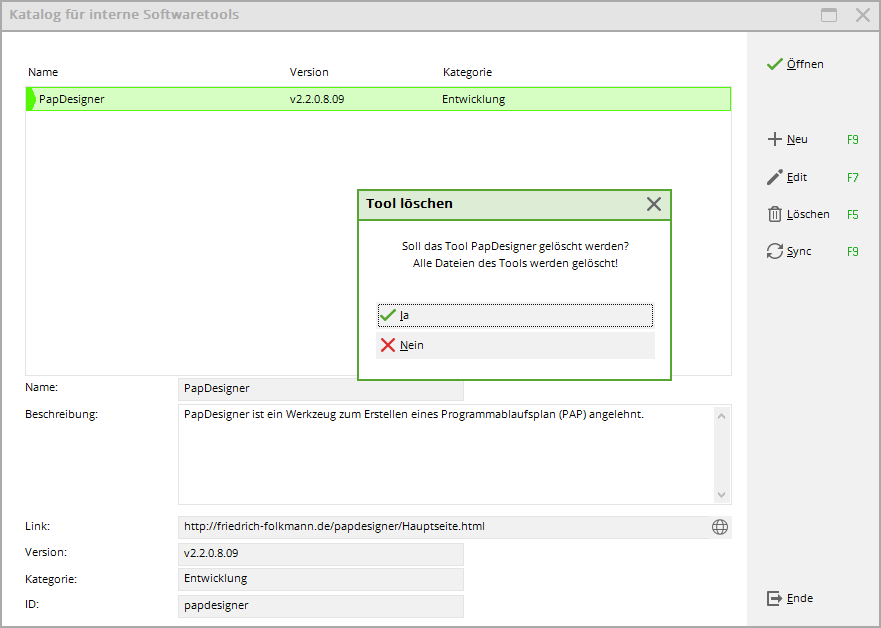Click the pencil icon for Edit
Image resolution: width=881 pixels, height=628 pixels.
click(x=774, y=177)
